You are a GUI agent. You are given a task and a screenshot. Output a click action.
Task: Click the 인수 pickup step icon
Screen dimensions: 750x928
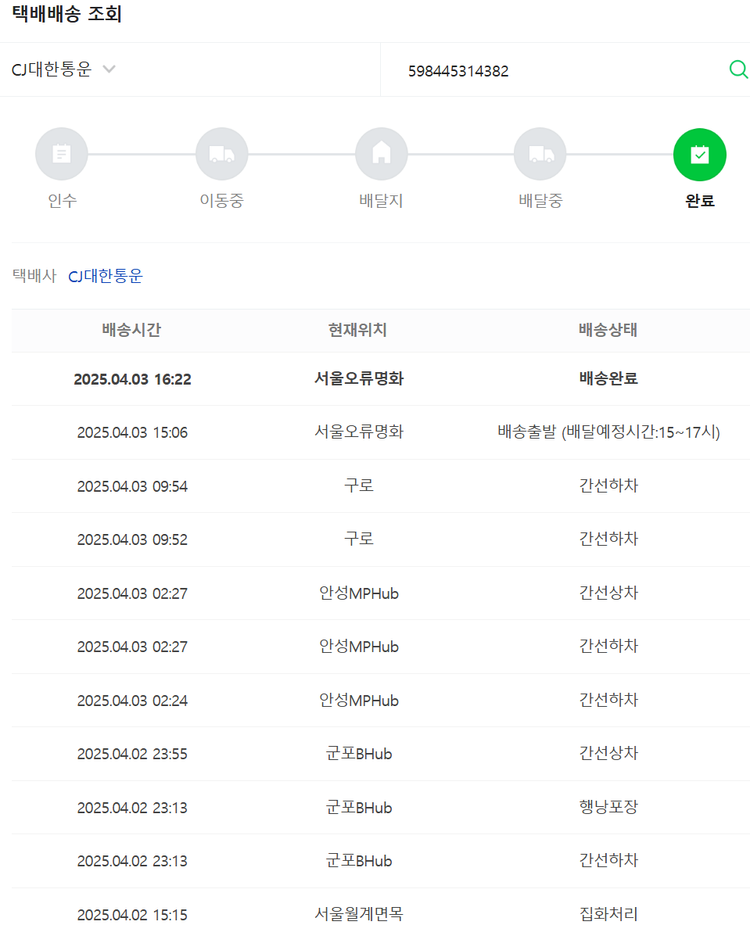(61, 154)
